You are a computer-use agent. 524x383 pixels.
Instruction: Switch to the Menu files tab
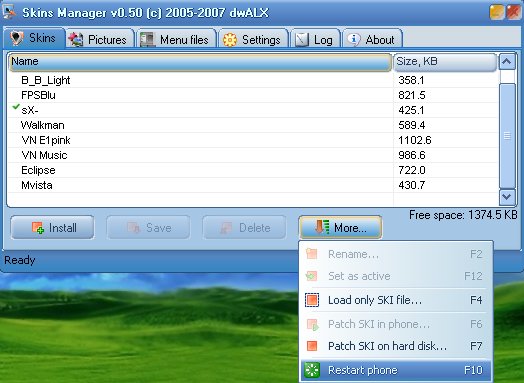pyautogui.click(x=177, y=38)
